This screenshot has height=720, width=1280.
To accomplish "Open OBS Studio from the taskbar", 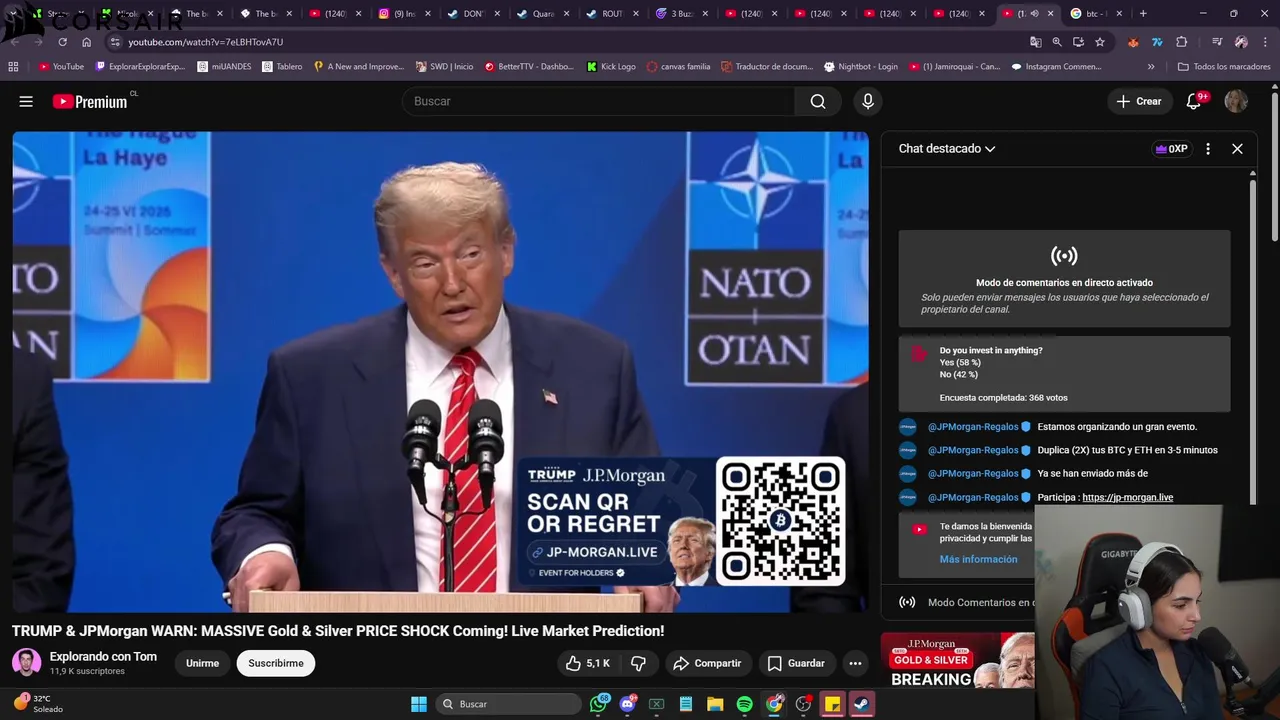I will pos(803,704).
